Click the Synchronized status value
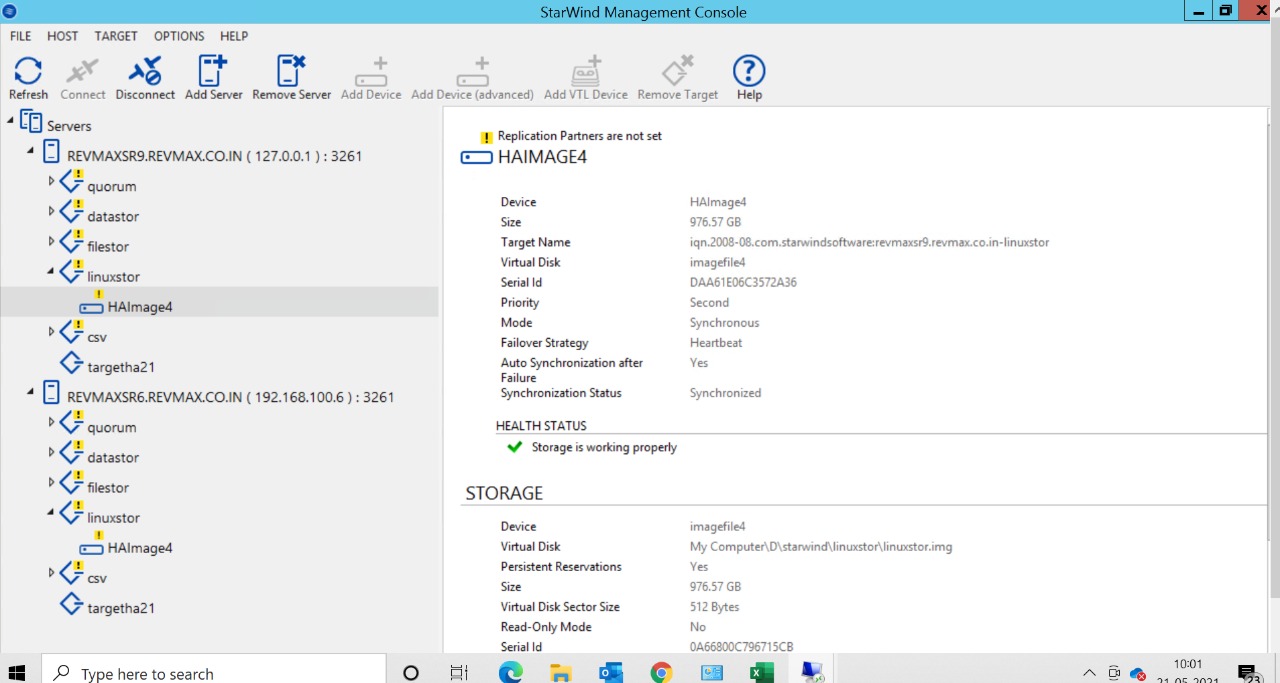 (x=725, y=393)
